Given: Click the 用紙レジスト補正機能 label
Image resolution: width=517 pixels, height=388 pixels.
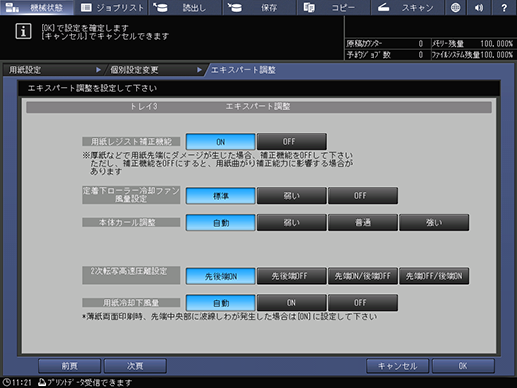Looking at the screenshot, I should click(131, 142).
